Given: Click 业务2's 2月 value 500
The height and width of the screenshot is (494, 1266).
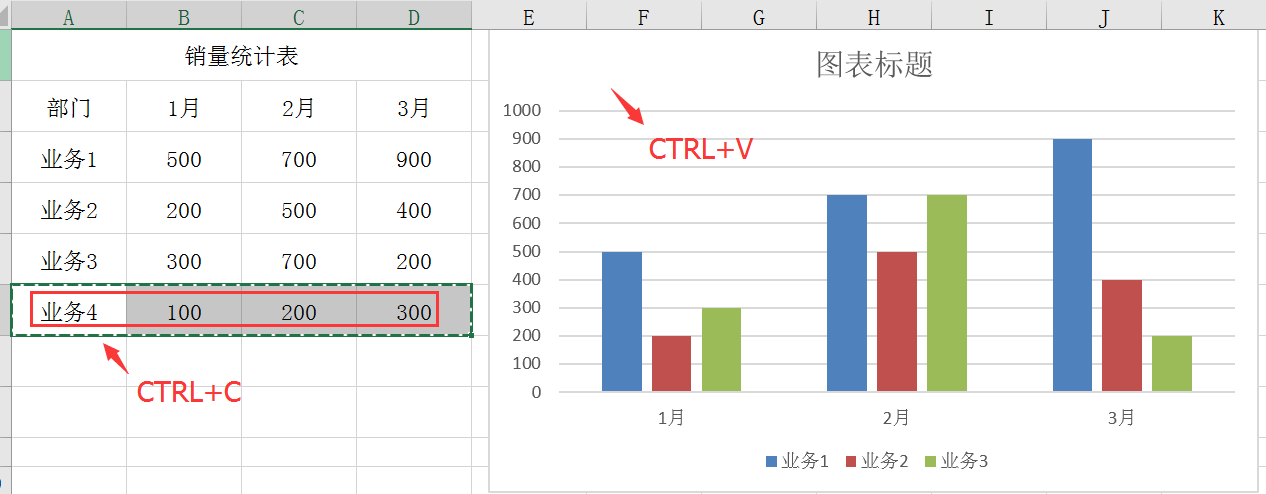Looking at the screenshot, I should (x=299, y=209).
